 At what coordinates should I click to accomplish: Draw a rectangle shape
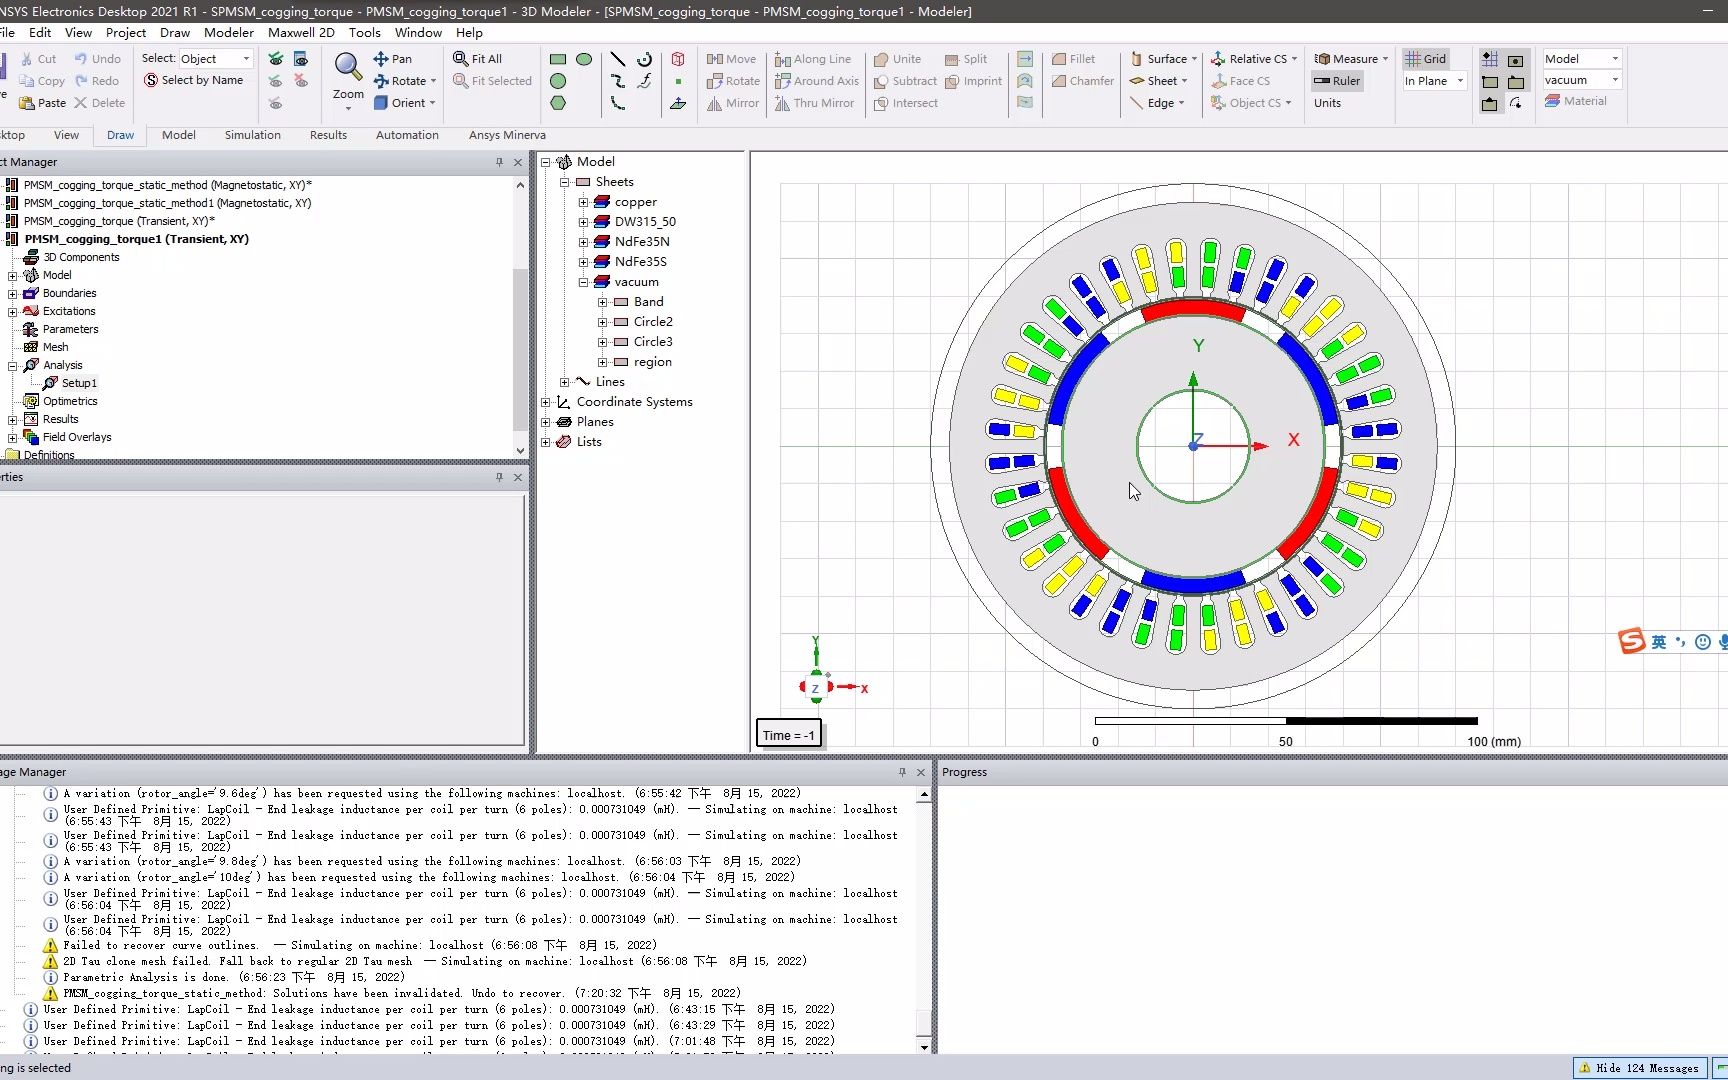[558, 59]
